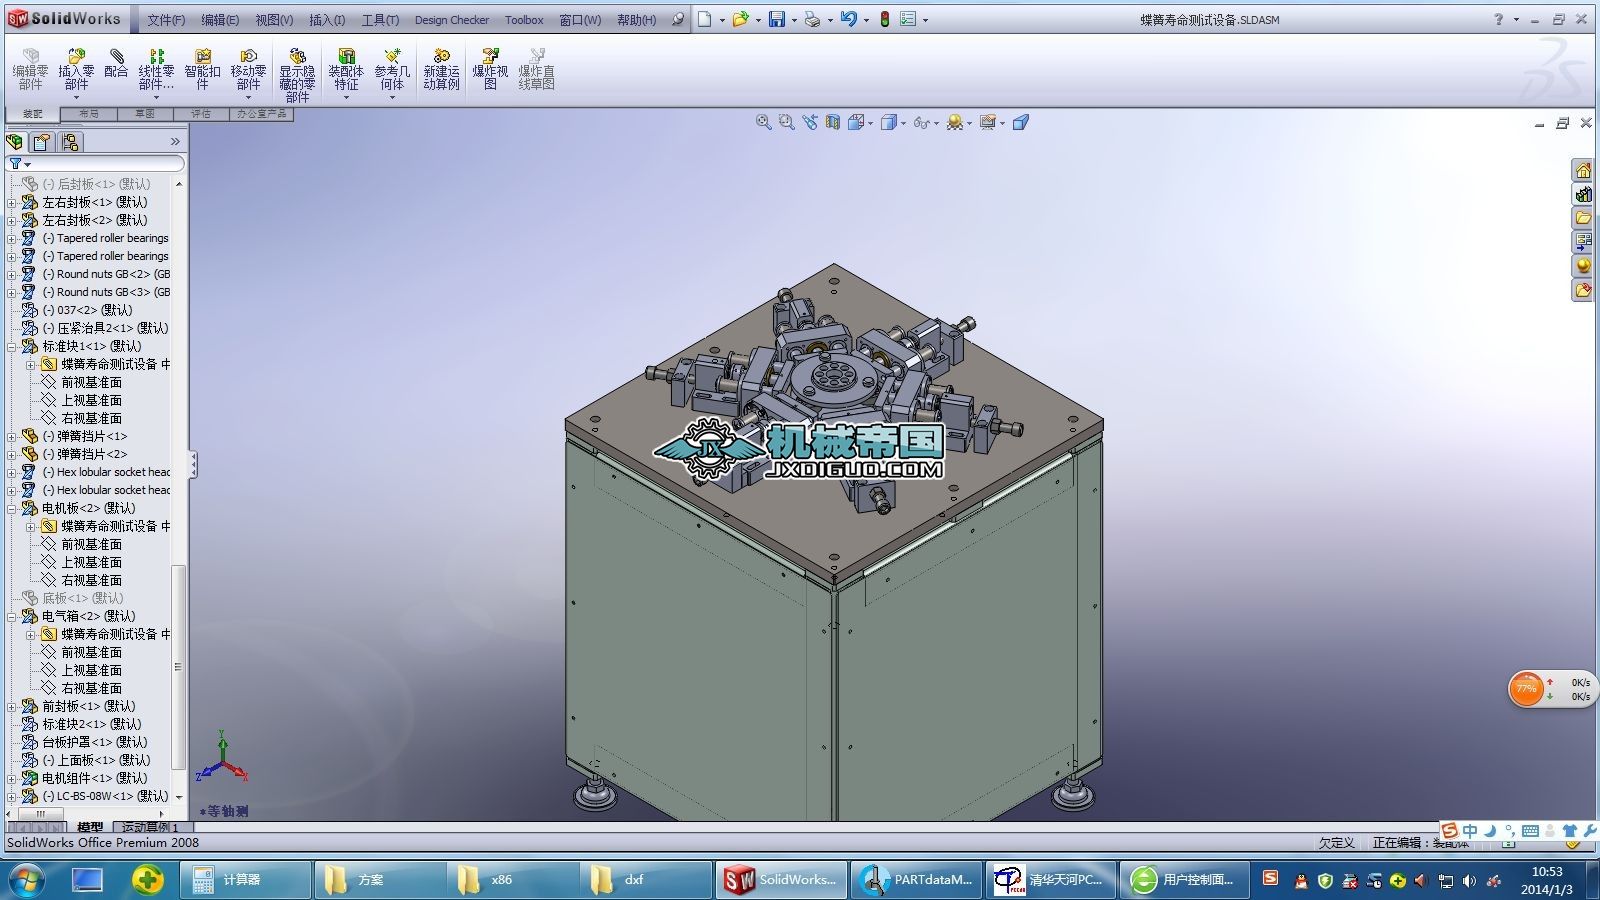Screen dimensions: 1600x900
Task: Toggle the Section View icon
Action: [x=832, y=122]
